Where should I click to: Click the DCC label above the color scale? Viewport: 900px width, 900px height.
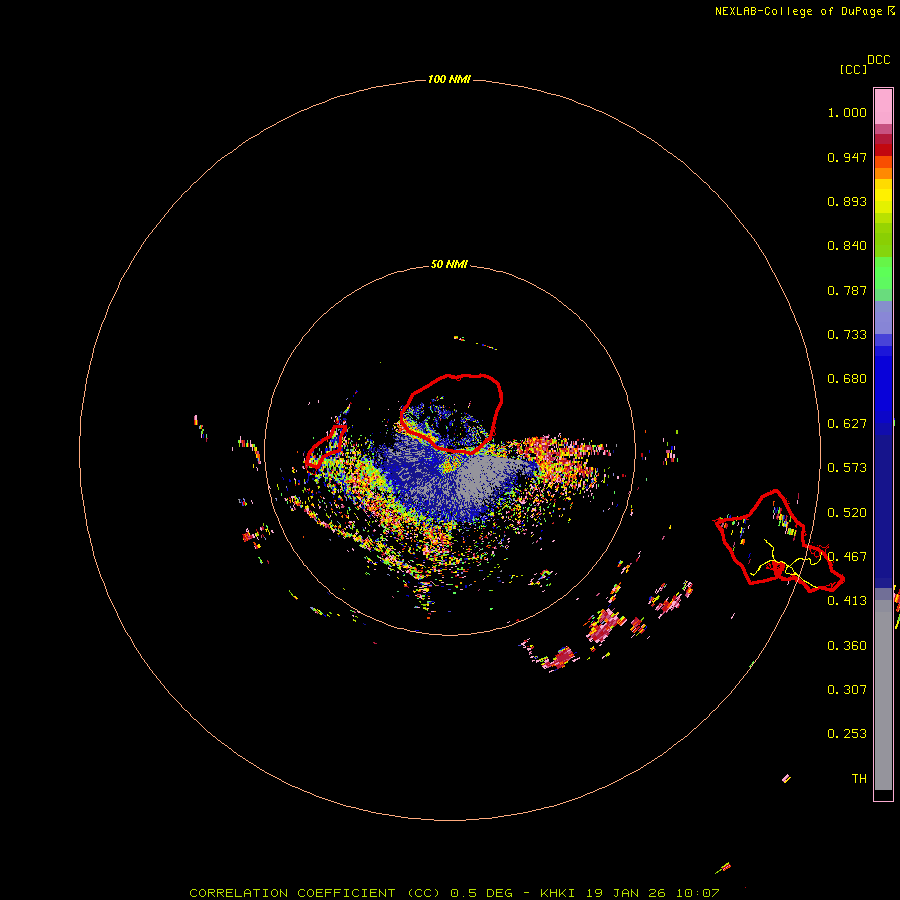point(878,60)
